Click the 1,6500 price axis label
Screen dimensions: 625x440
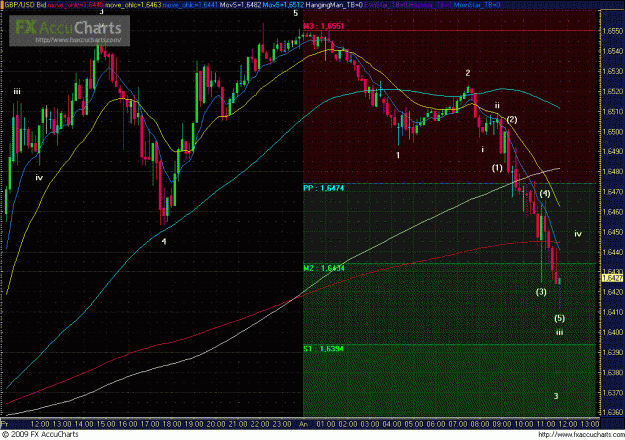(613, 132)
